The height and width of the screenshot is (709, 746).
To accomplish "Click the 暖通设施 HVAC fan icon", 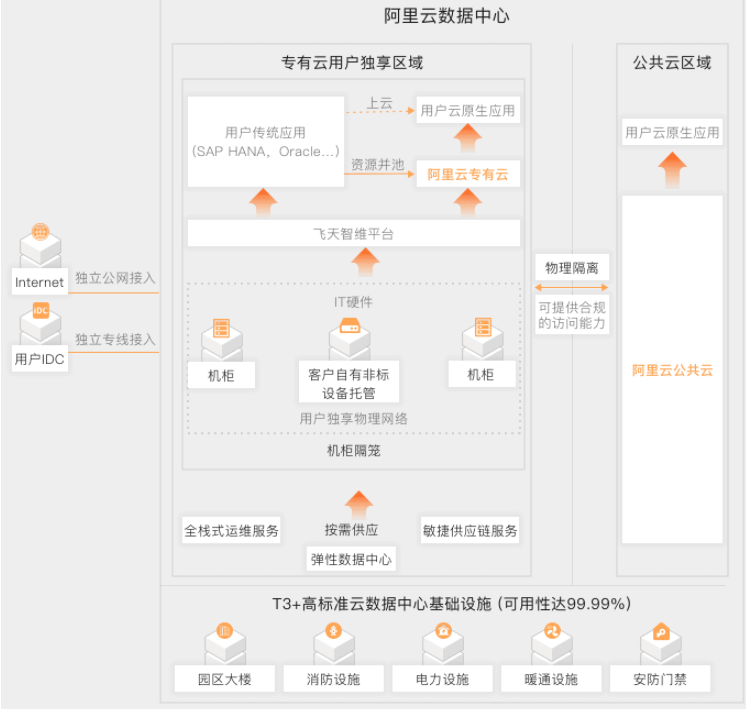I will pyautogui.click(x=552, y=631).
